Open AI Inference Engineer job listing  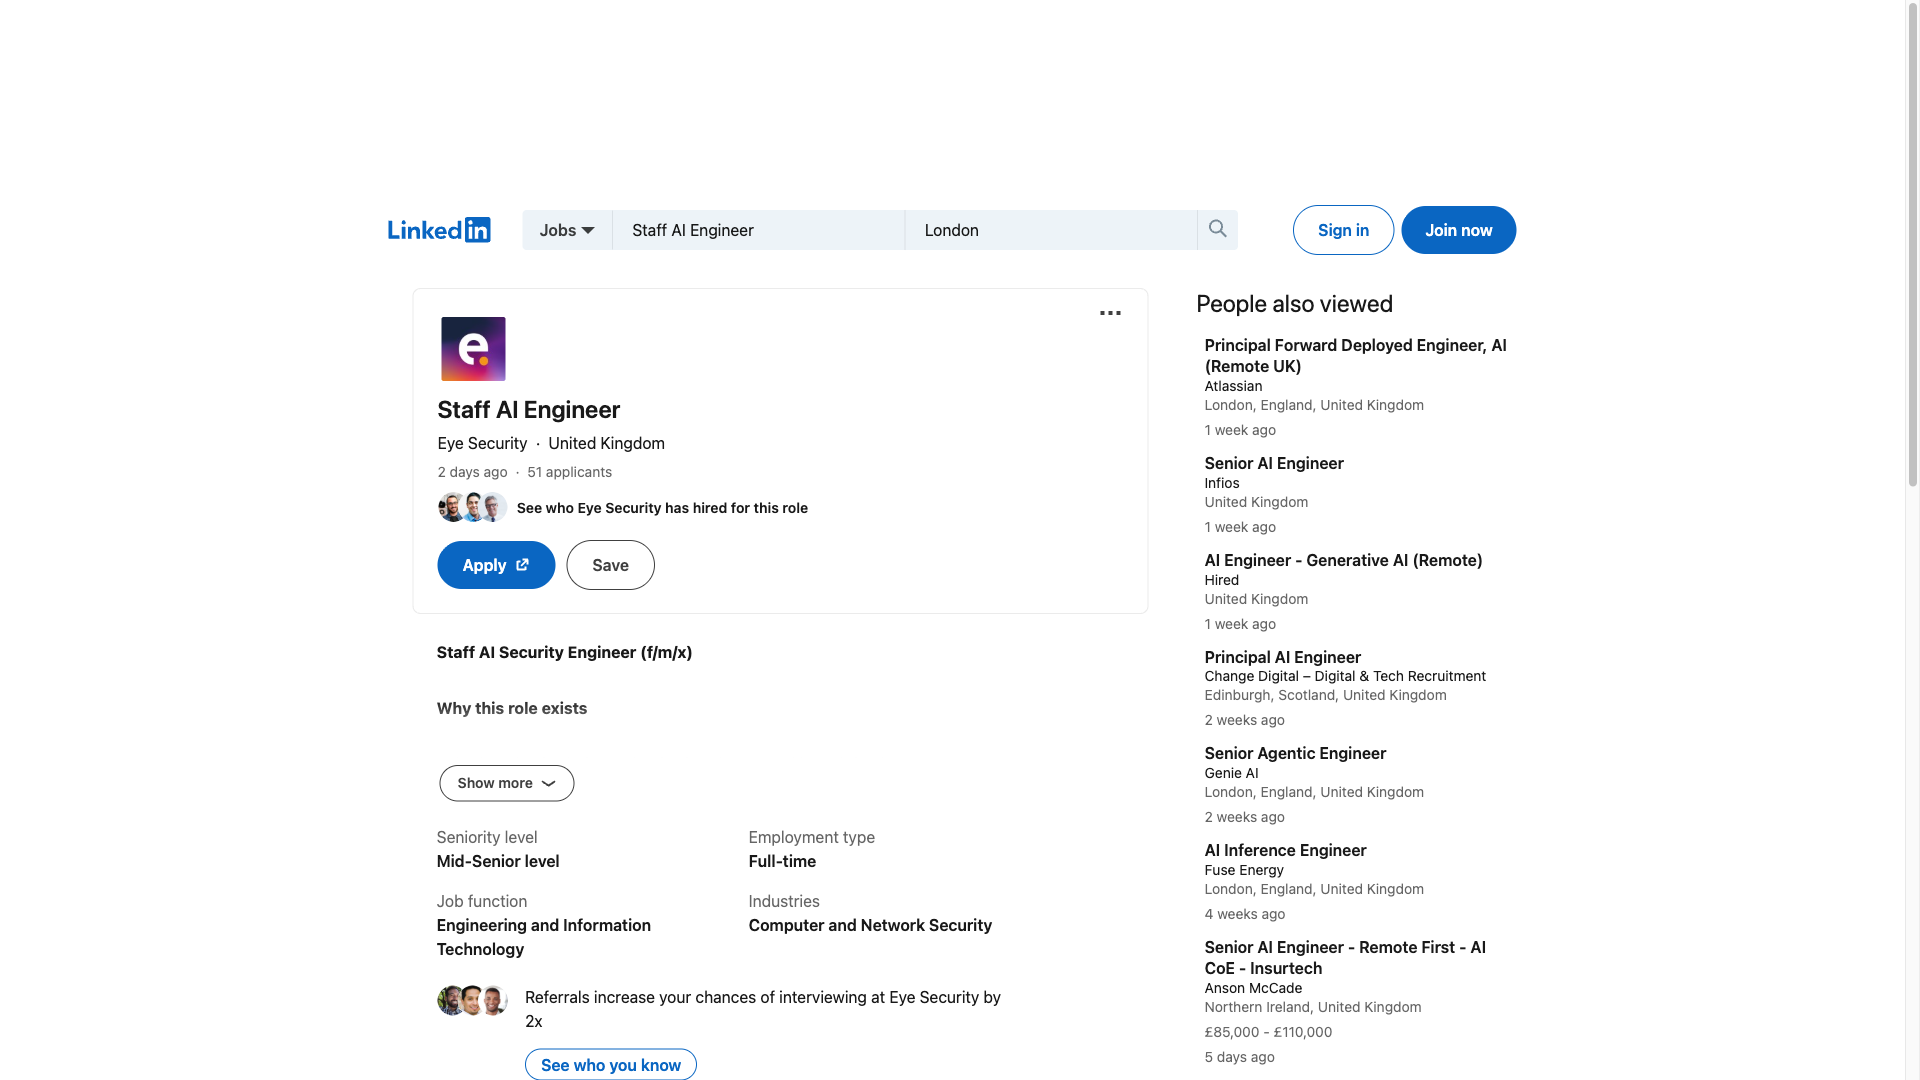(x=1285, y=850)
